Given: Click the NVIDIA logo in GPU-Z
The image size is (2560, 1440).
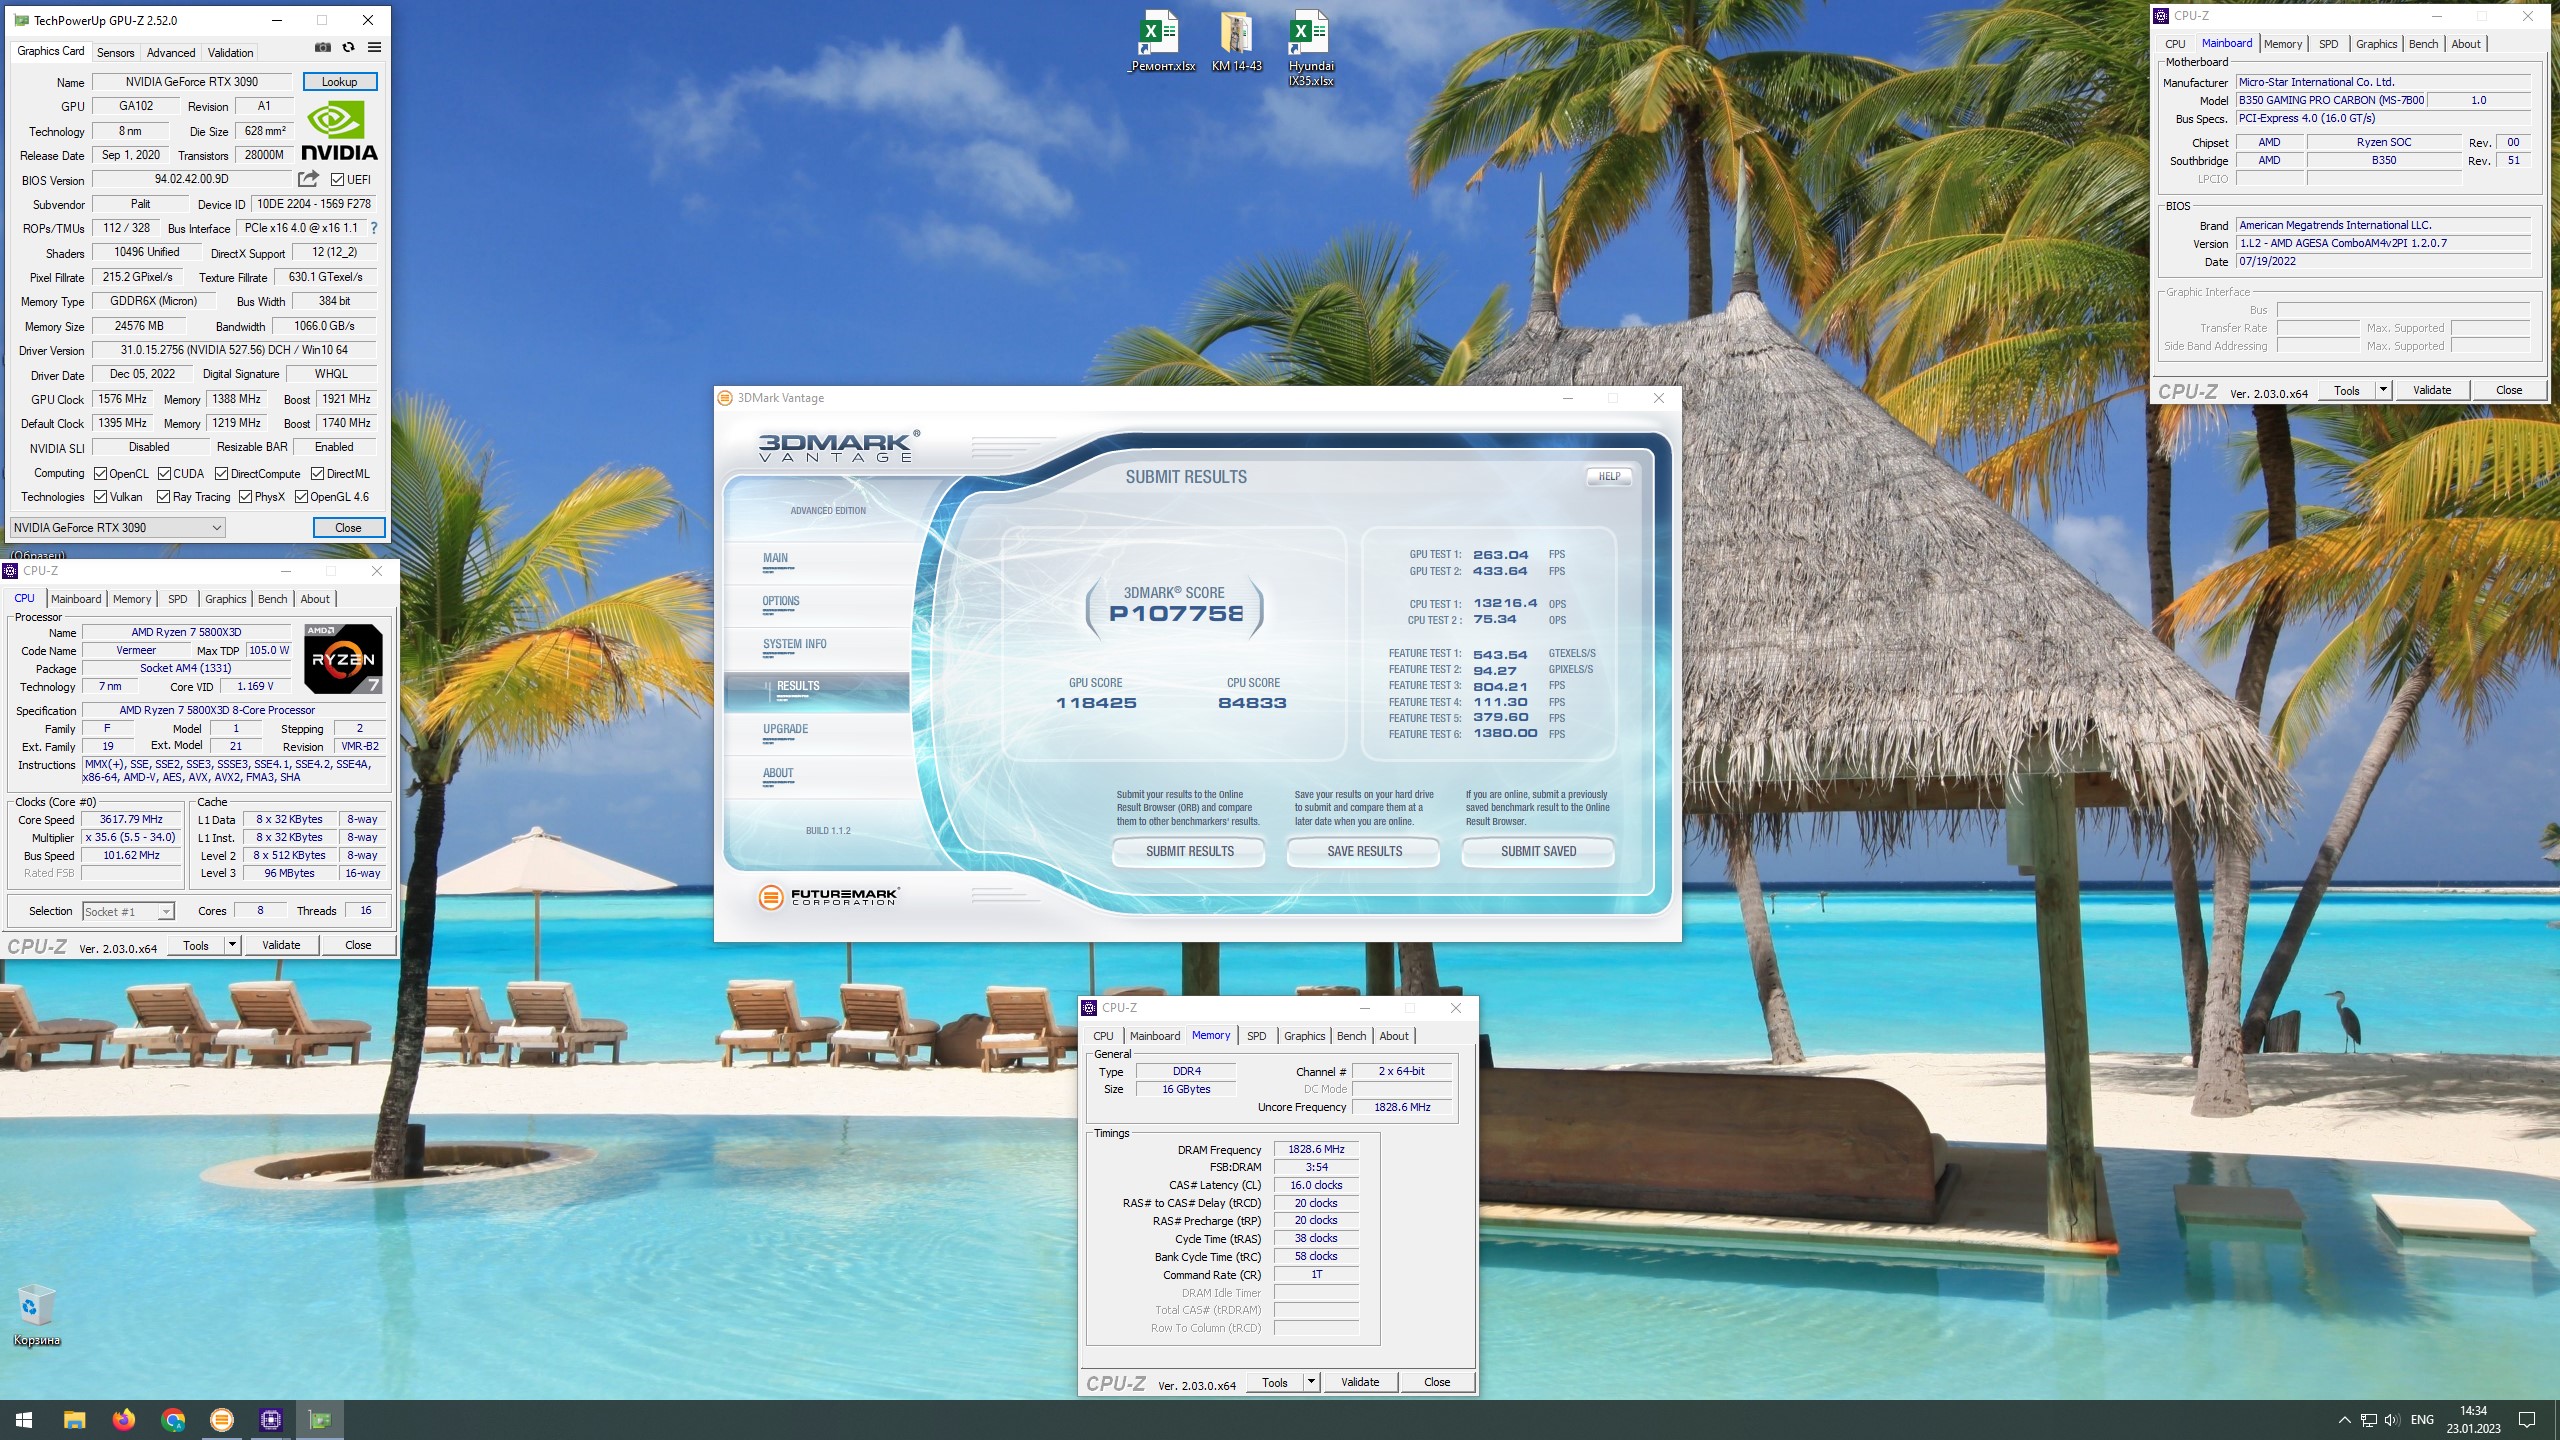Looking at the screenshot, I should click(x=339, y=131).
